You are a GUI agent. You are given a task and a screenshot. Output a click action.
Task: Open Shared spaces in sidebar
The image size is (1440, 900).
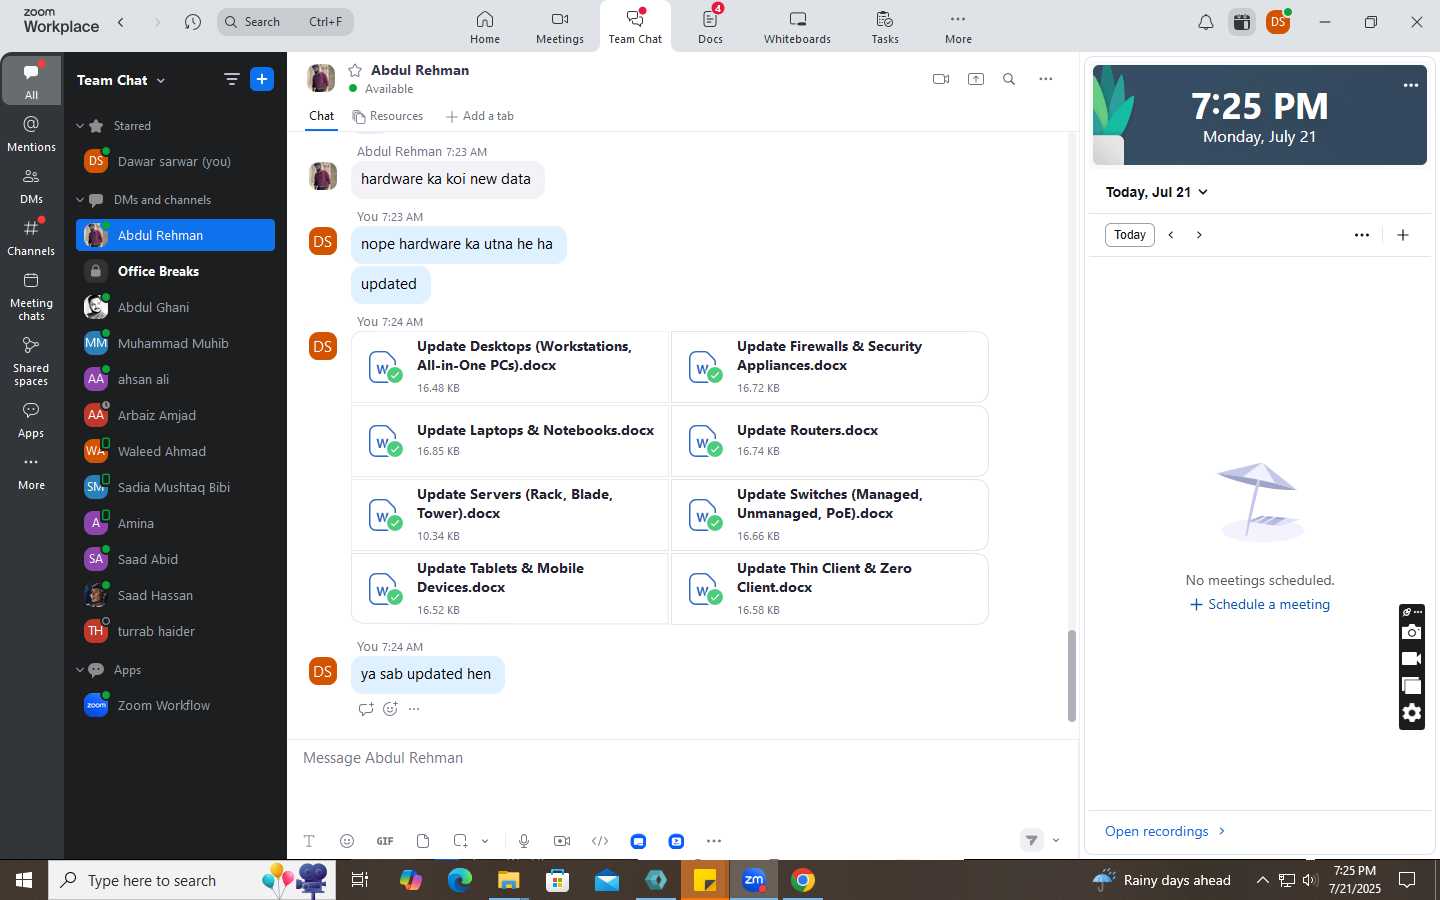point(31,361)
